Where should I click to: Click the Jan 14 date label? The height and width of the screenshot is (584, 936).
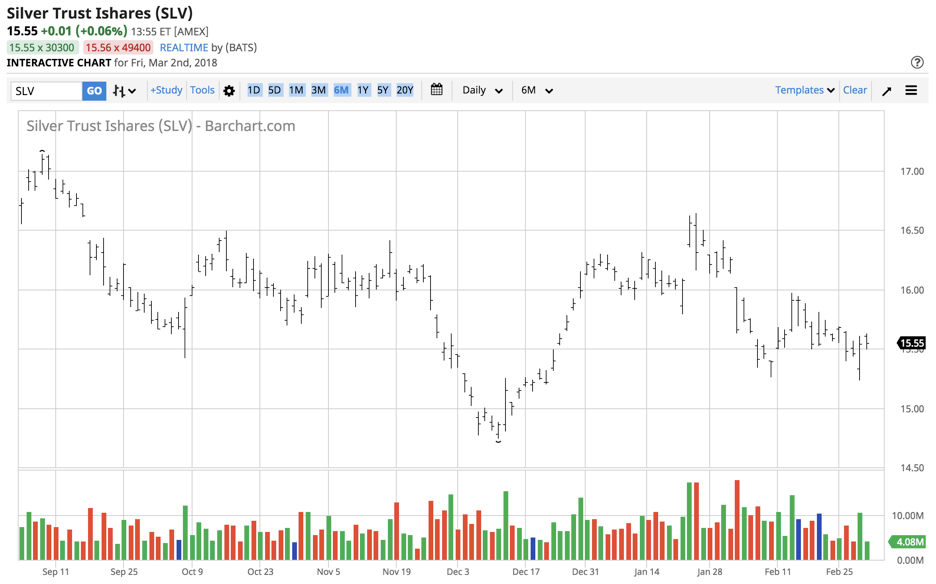(646, 571)
